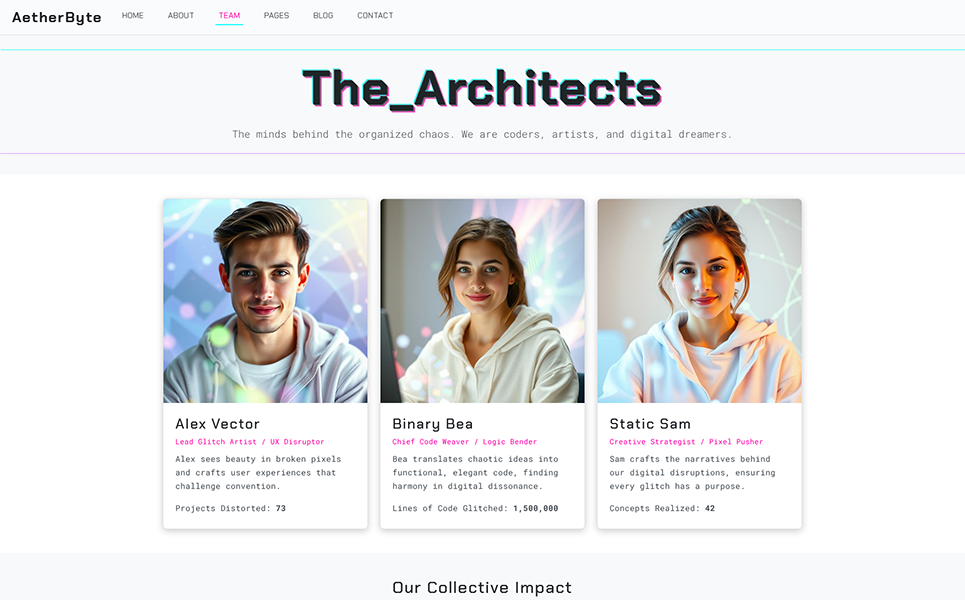965x600 pixels.
Task: Click Alex Vector's portrait photo
Action: [x=265, y=301]
